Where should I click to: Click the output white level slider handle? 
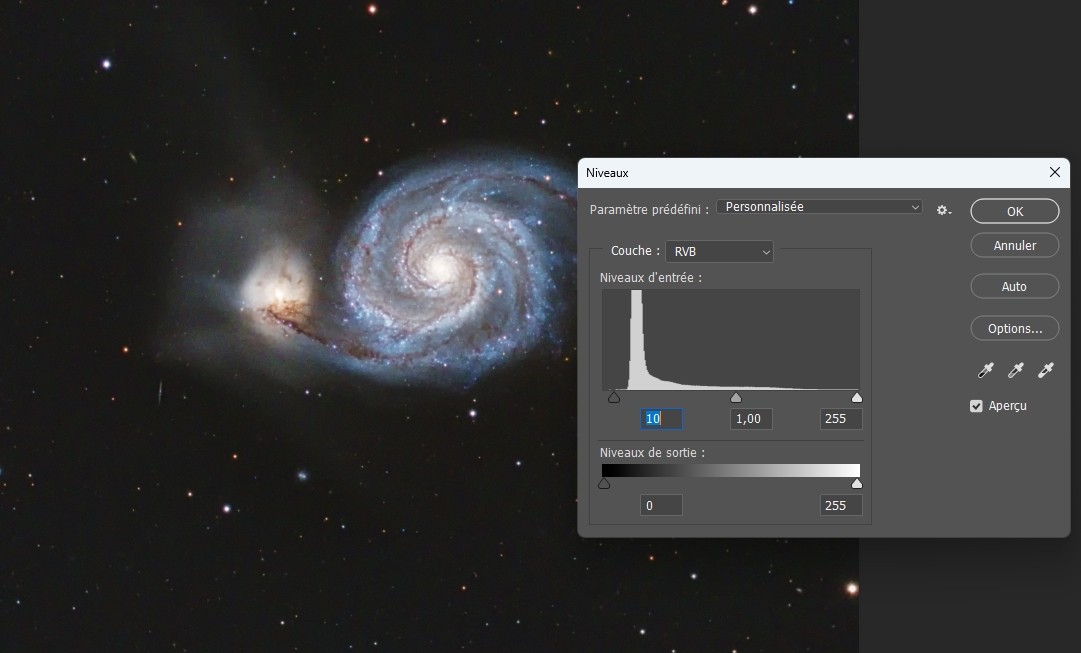coord(857,484)
